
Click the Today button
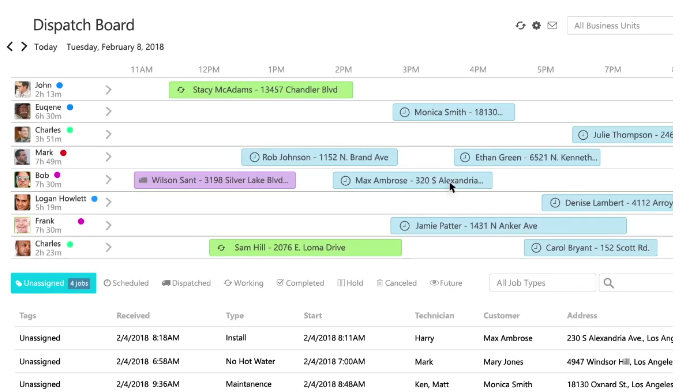click(46, 47)
